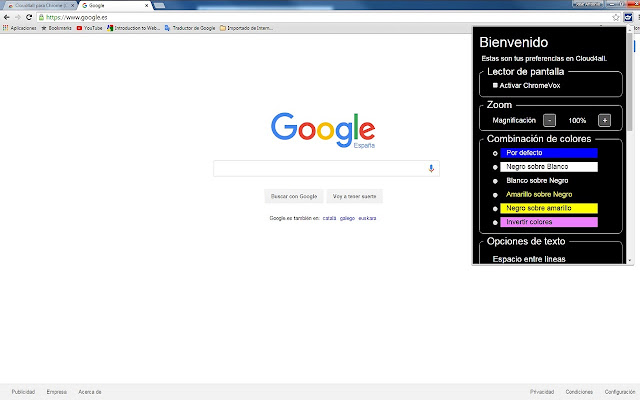Screen dimensions: 640x400
Task: Bookmark this page with the star icon
Action: pos(616,17)
